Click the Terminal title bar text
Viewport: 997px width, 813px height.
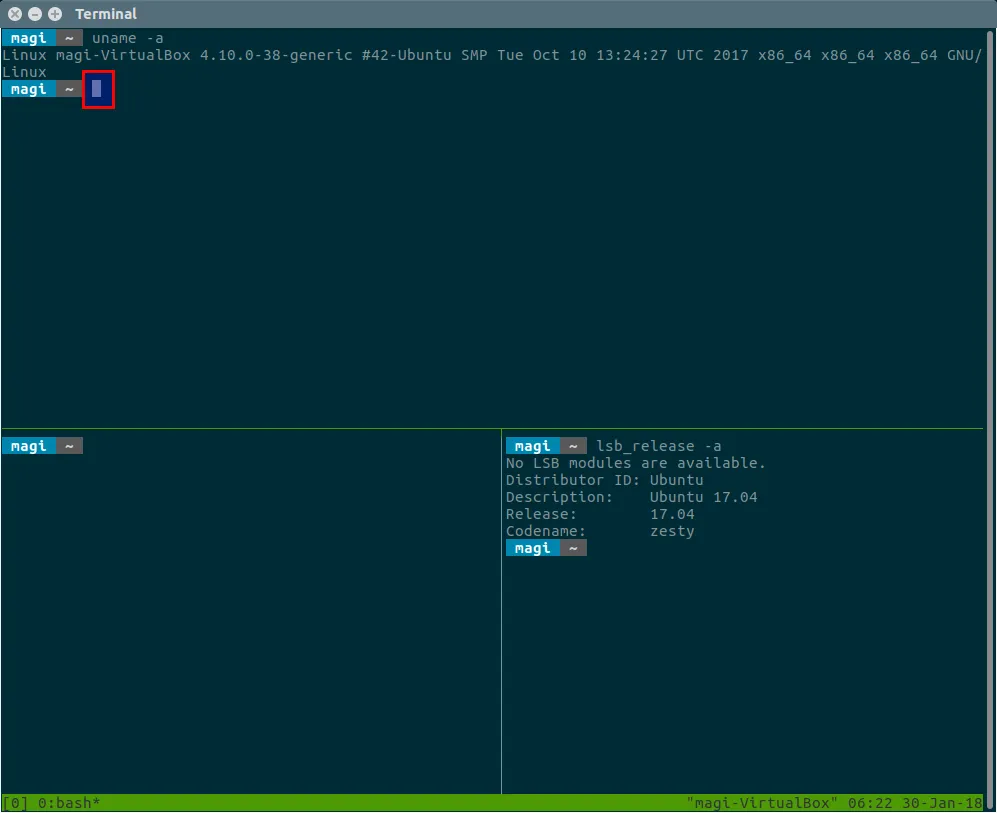pos(106,14)
